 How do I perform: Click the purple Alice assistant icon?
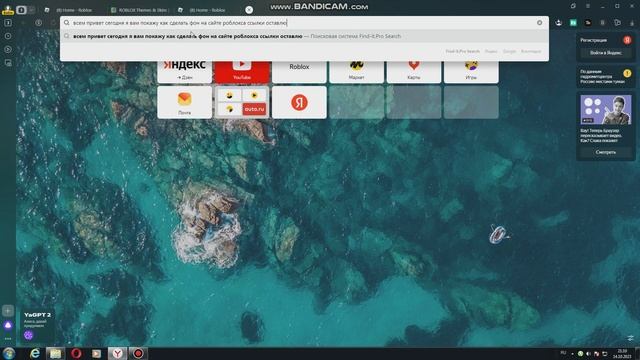8,325
